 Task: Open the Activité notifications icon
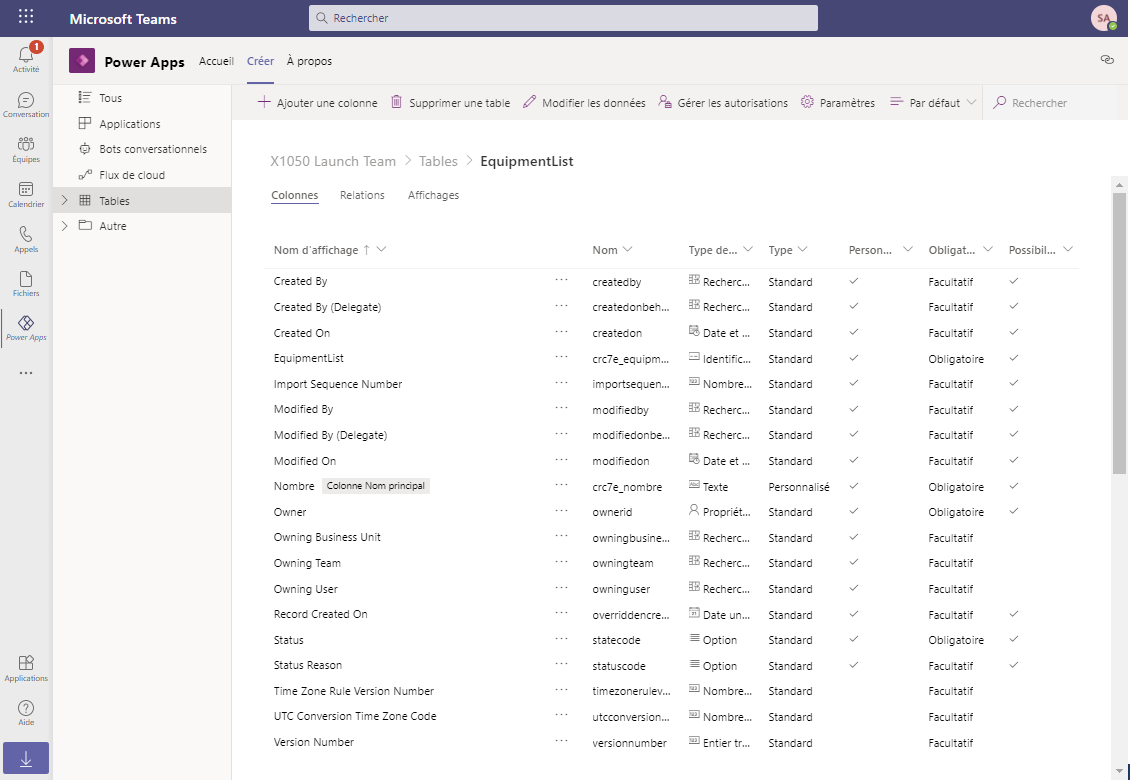pos(26,58)
